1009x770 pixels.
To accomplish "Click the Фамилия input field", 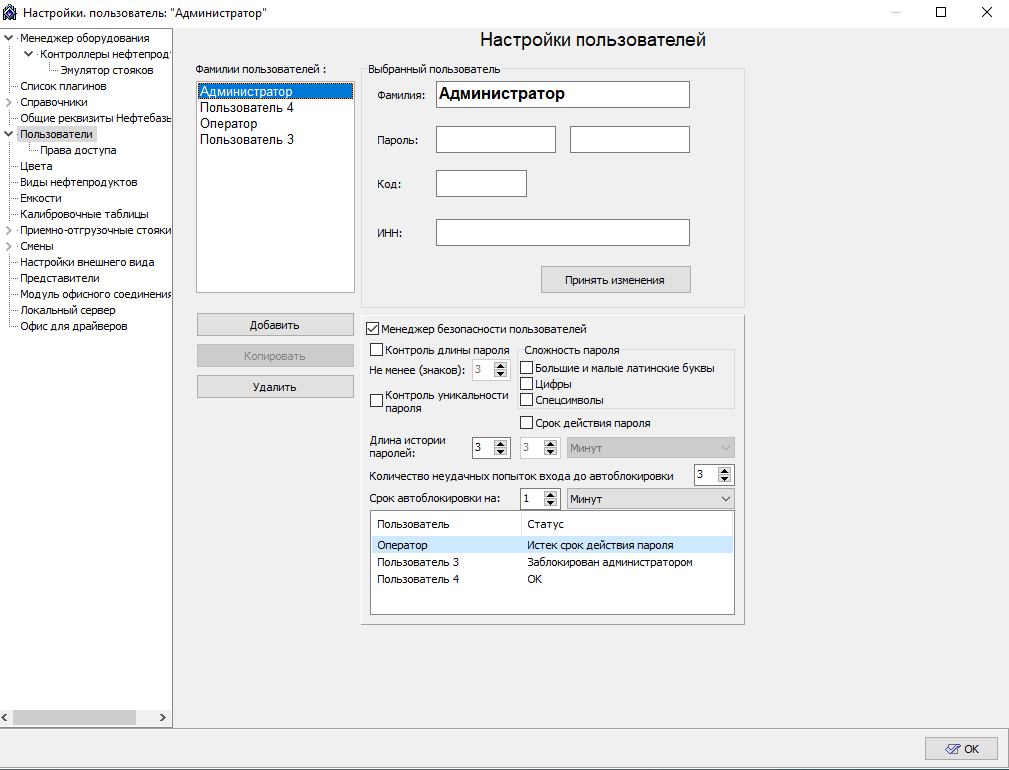I will (562, 95).
